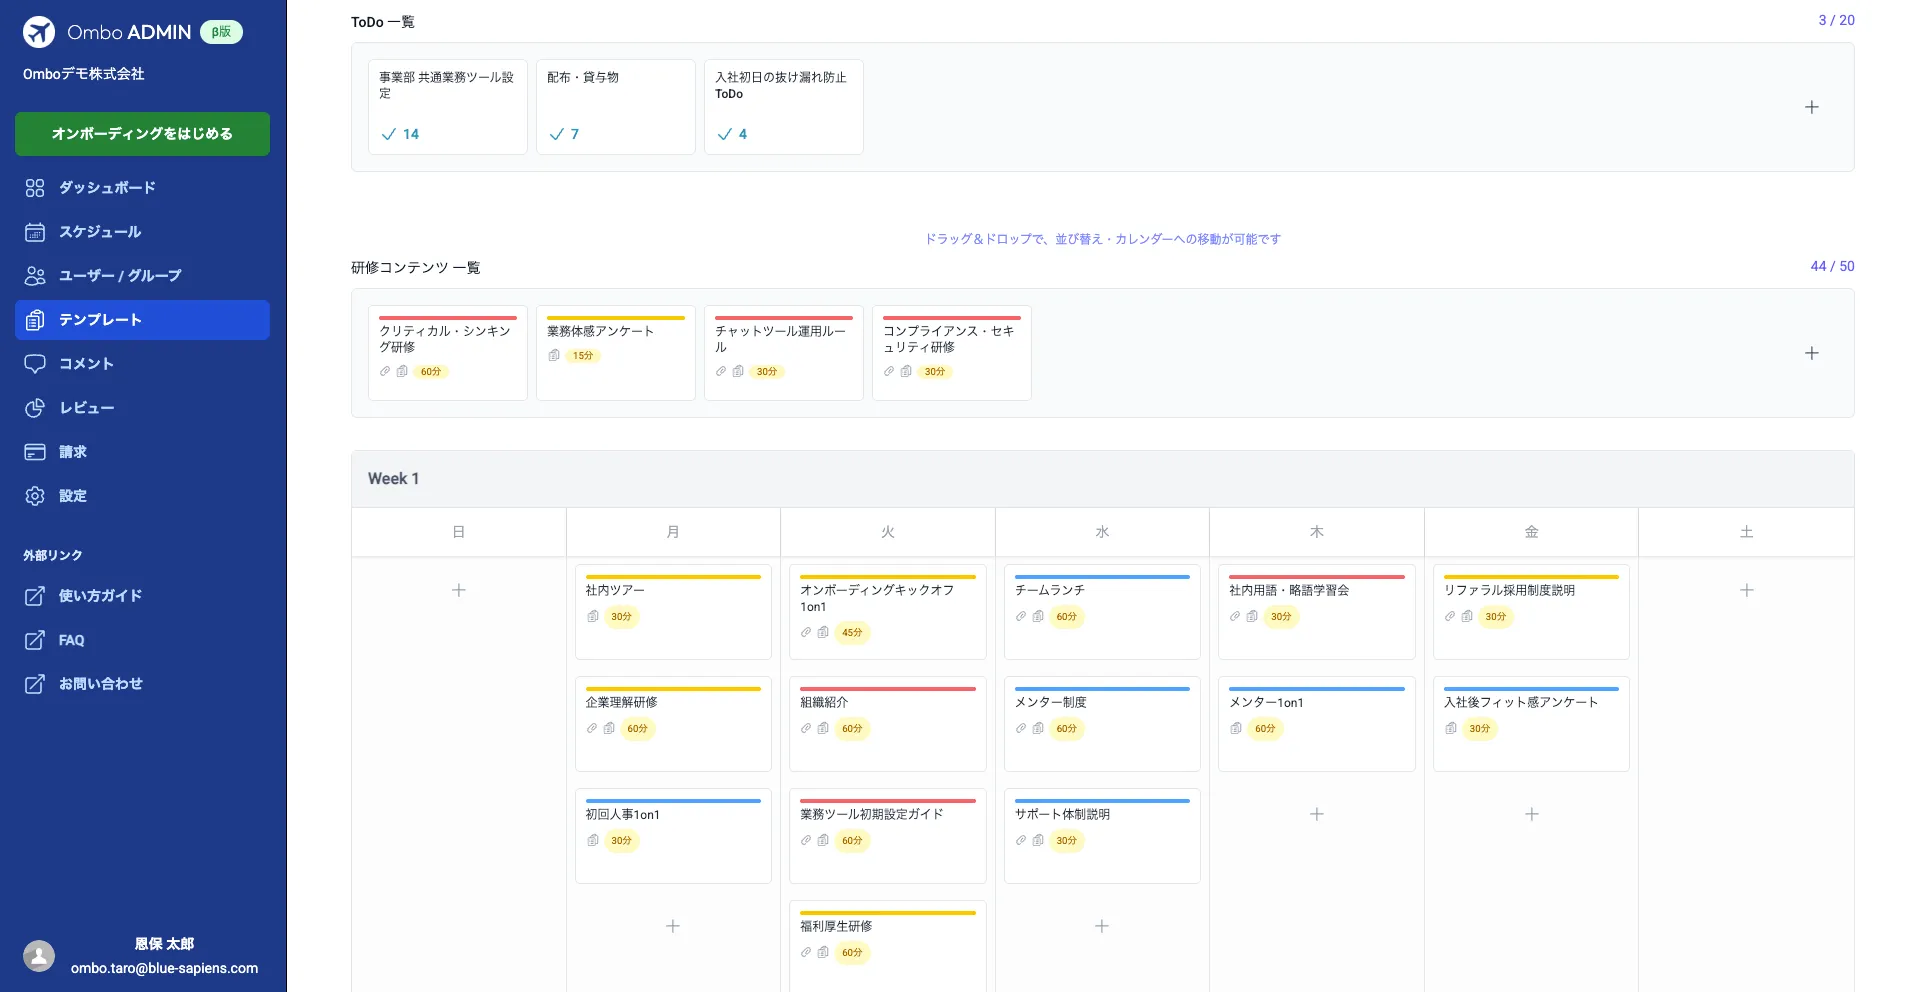This screenshot has width=1919, height=992.
Task: Open the 使い方ガイド external link
Action: pos(100,596)
